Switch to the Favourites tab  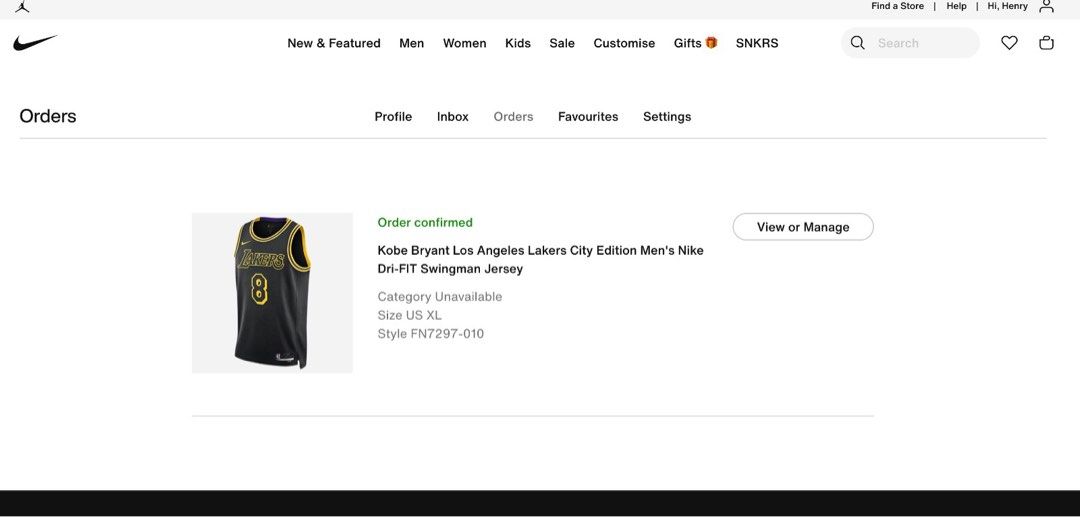coord(588,116)
